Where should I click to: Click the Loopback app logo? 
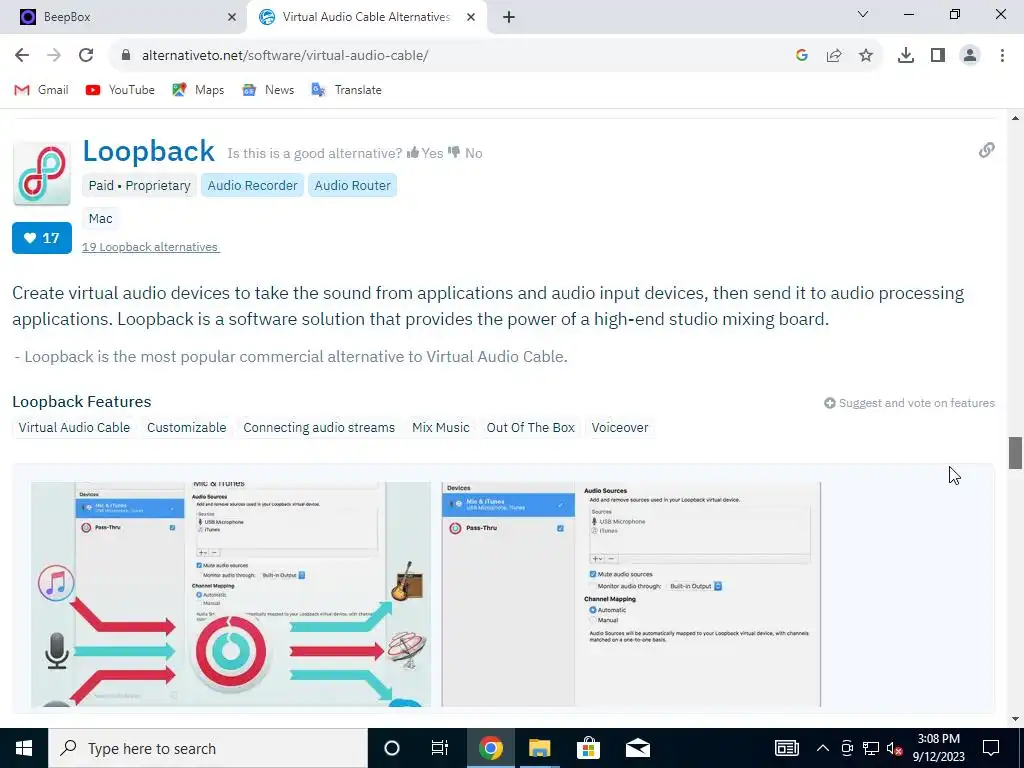point(42,174)
